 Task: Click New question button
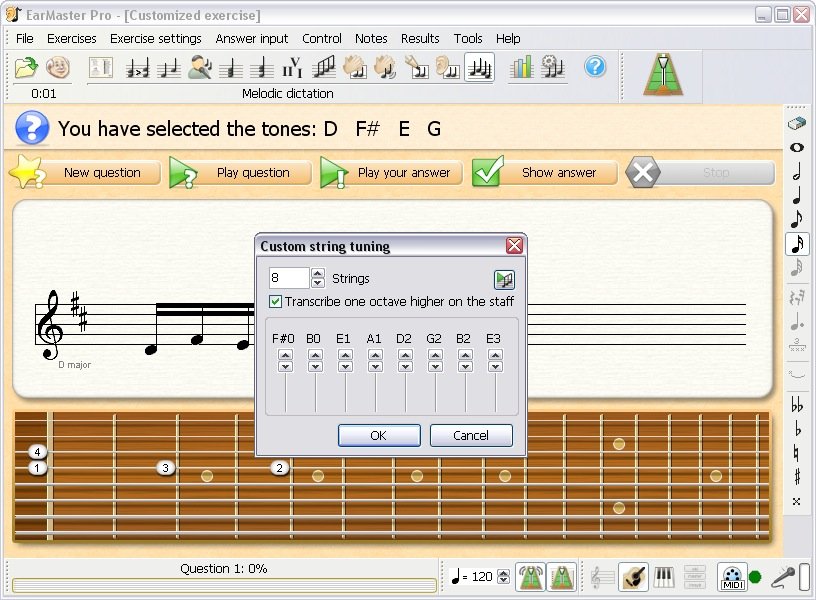tap(86, 172)
